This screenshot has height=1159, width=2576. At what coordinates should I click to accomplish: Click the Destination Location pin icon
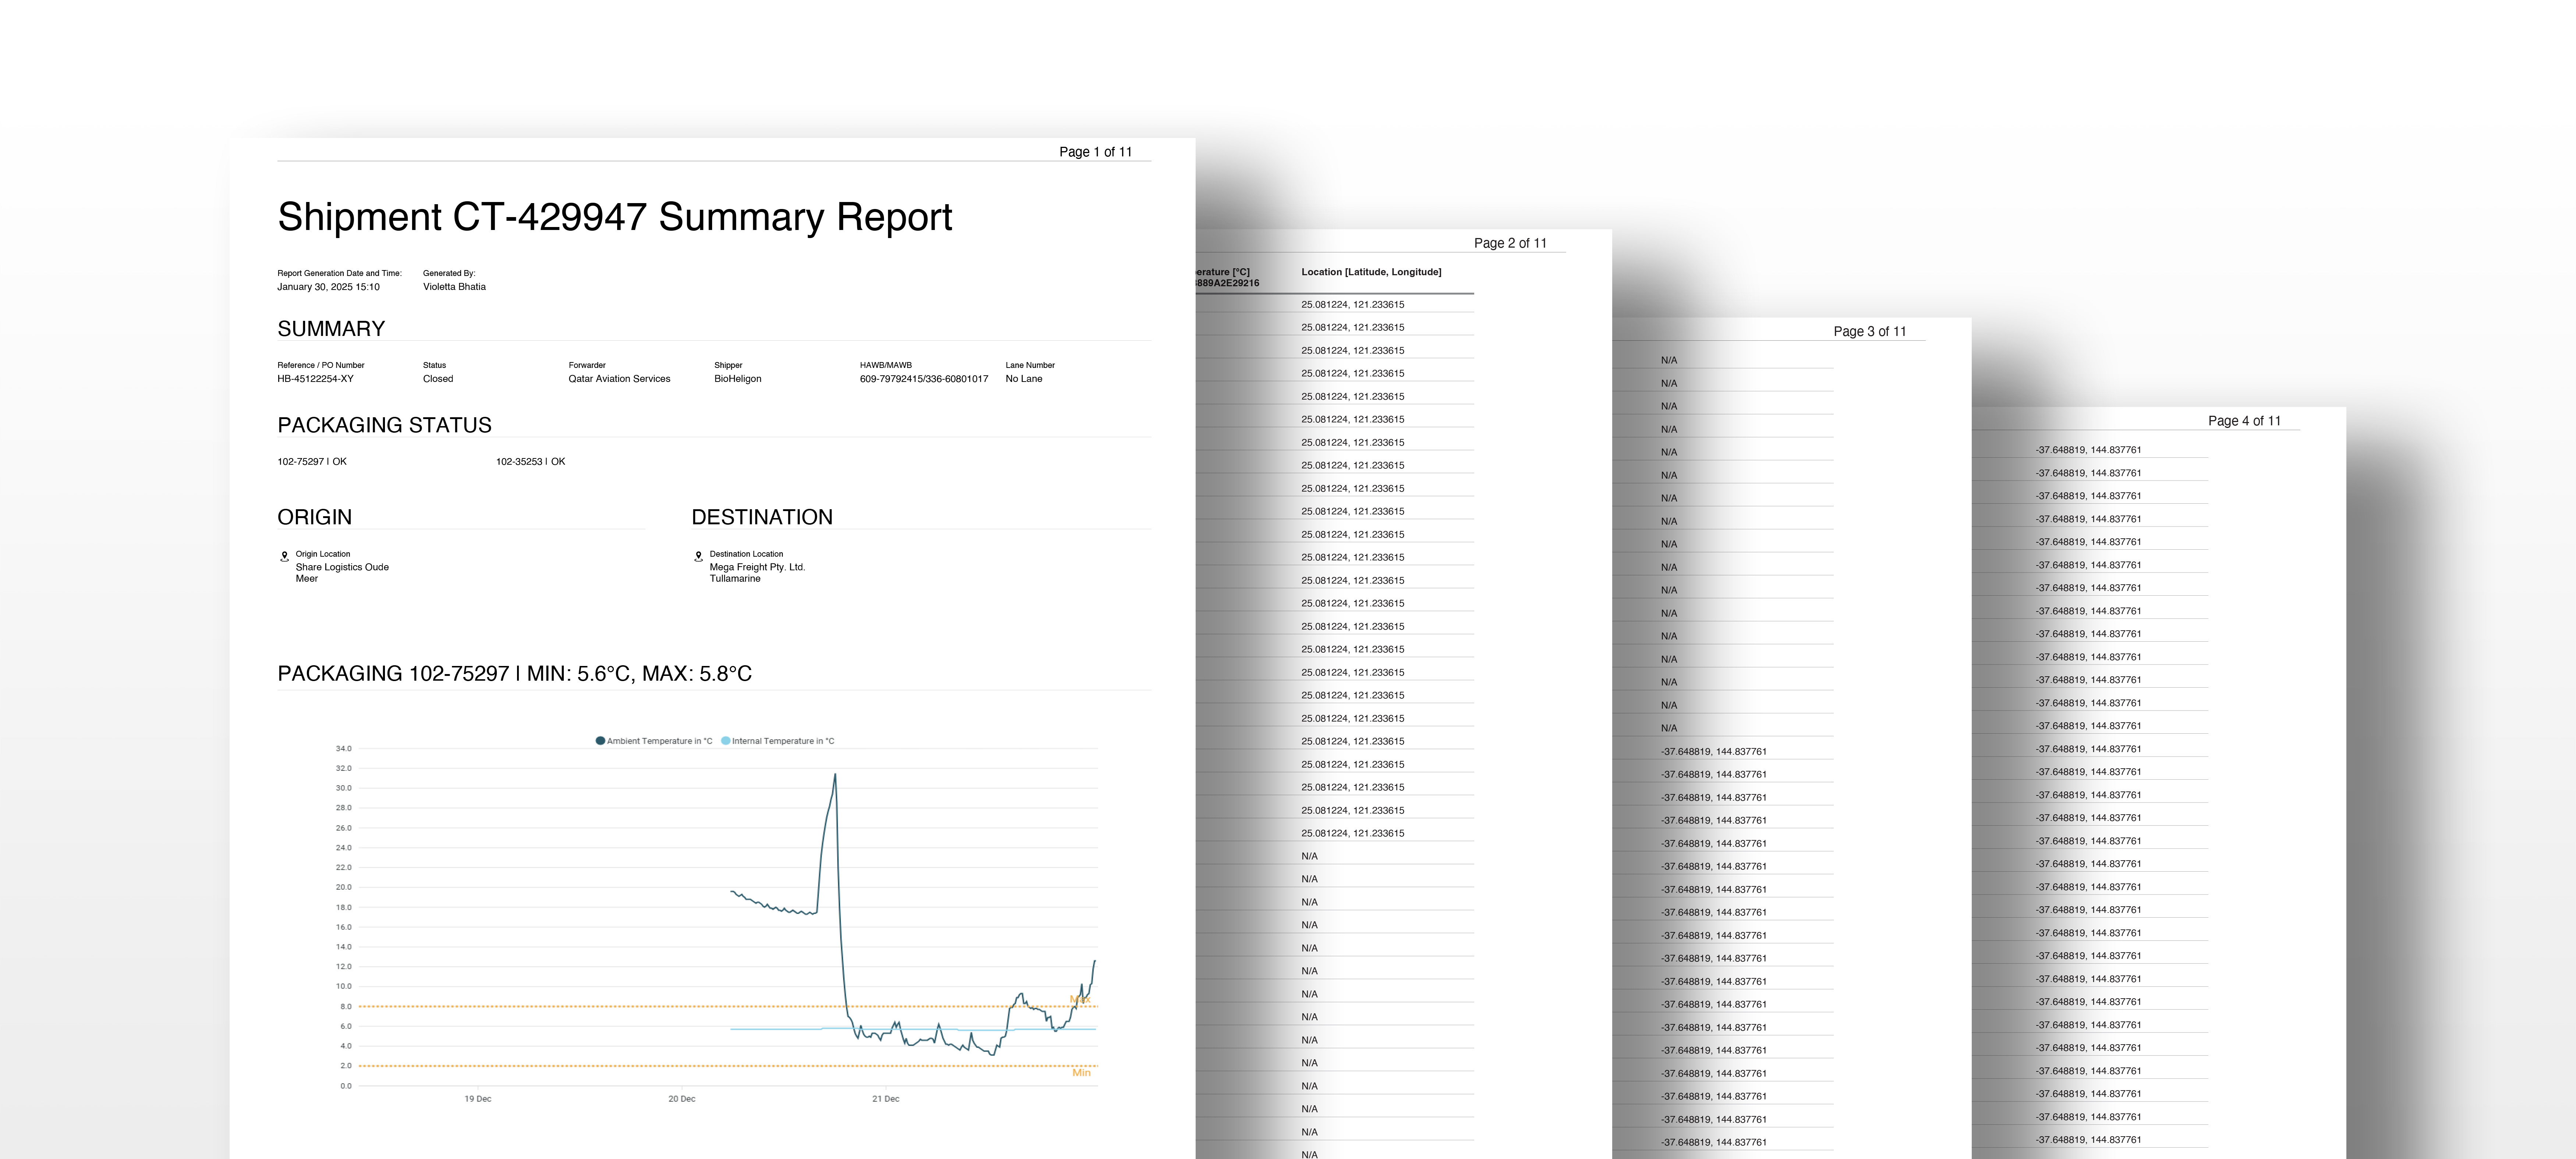pos(698,557)
